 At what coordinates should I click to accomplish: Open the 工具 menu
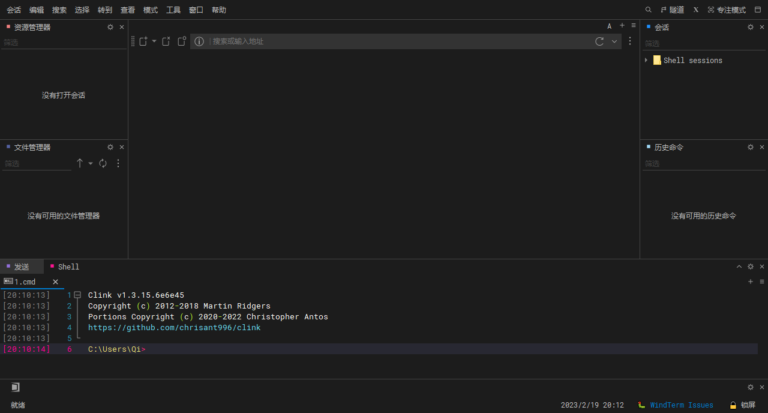tap(173, 9)
